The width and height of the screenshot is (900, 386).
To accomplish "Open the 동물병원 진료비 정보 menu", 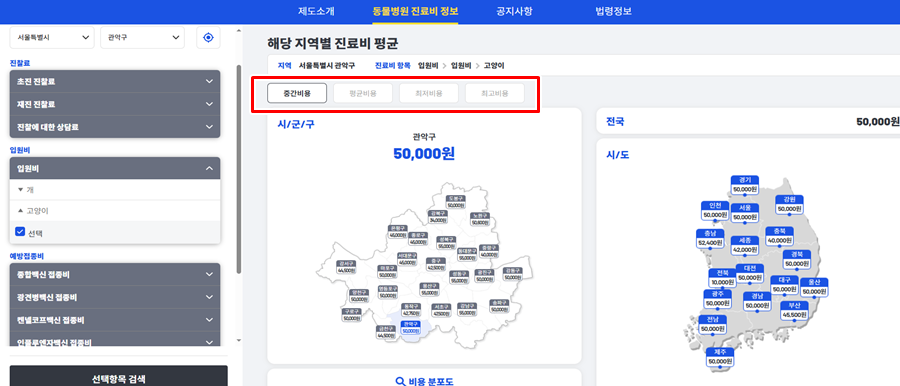I will [x=415, y=11].
